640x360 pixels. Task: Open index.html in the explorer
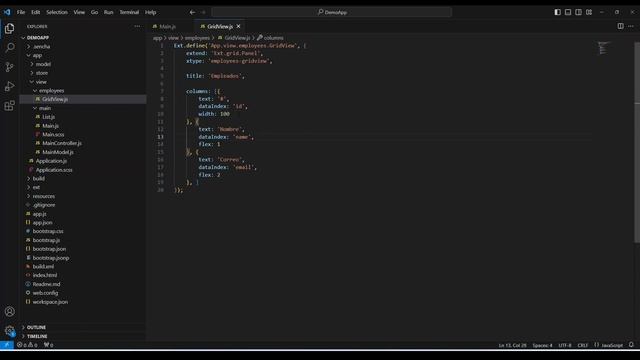(45, 276)
